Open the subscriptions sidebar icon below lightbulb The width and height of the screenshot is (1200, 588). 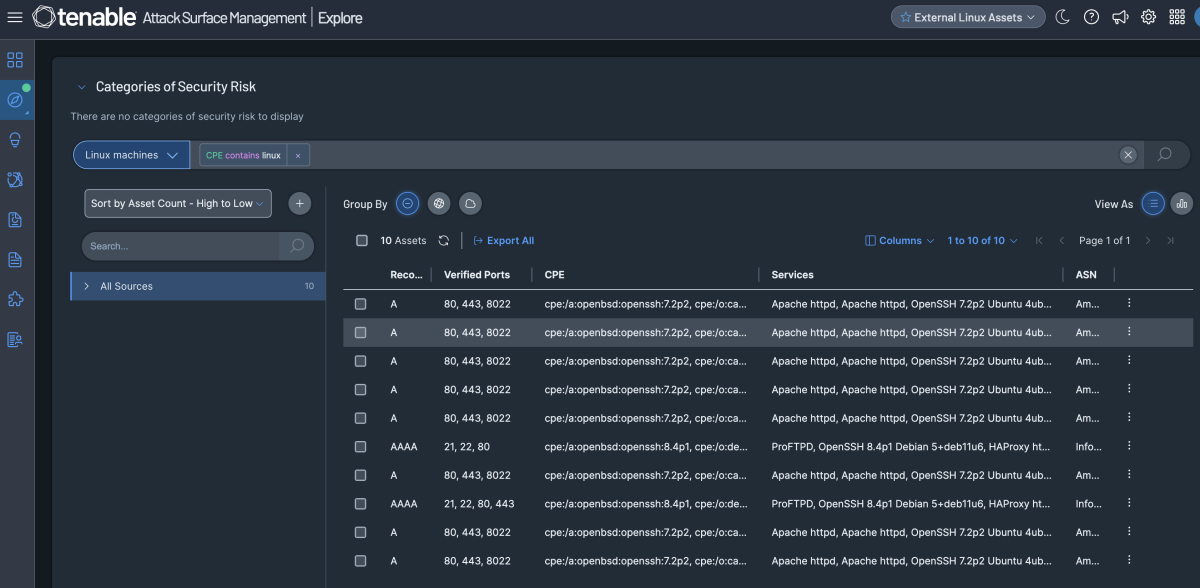pos(15,180)
